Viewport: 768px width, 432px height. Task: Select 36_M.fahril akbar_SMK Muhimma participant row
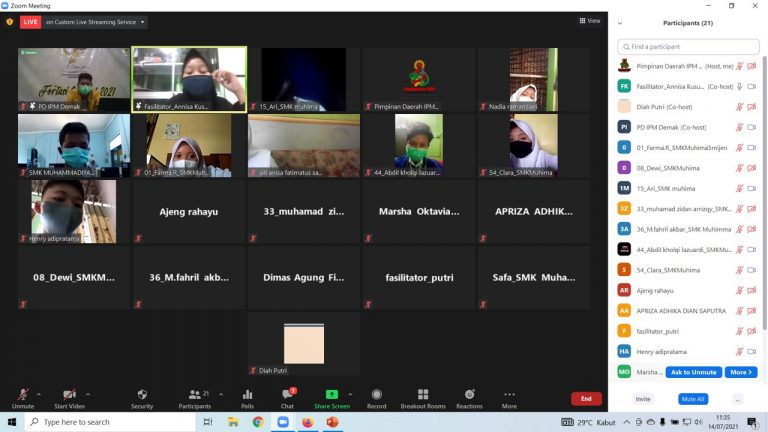tap(687, 229)
